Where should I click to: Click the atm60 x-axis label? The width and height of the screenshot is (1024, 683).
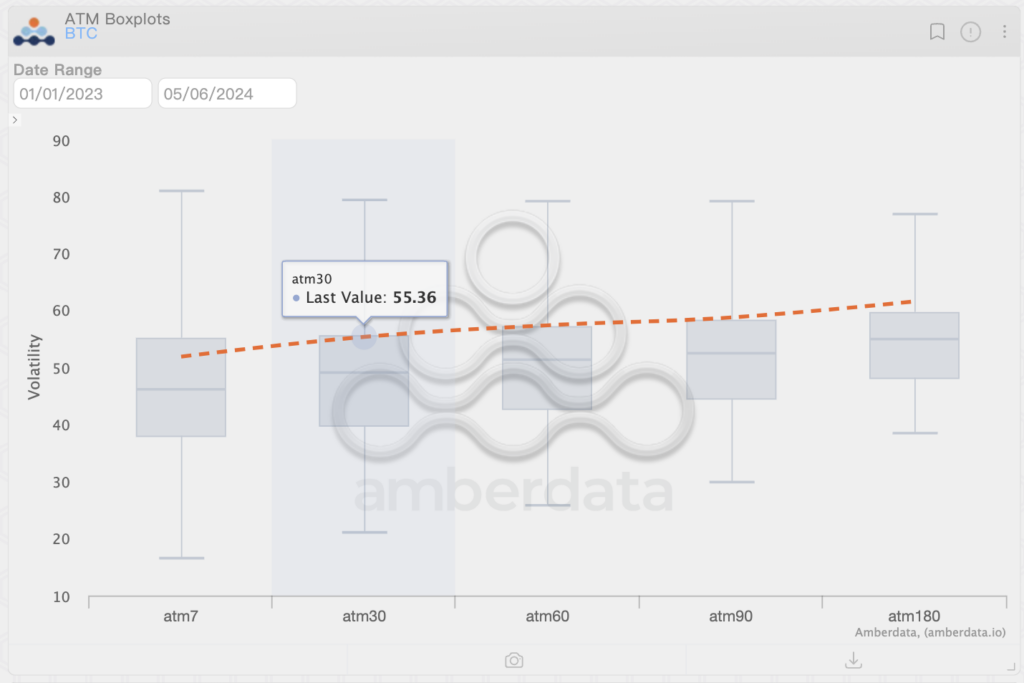pos(547,616)
